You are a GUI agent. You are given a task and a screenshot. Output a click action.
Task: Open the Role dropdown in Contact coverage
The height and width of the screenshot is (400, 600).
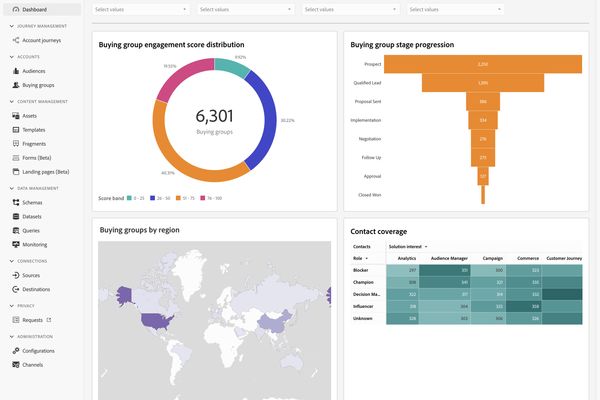click(x=360, y=258)
